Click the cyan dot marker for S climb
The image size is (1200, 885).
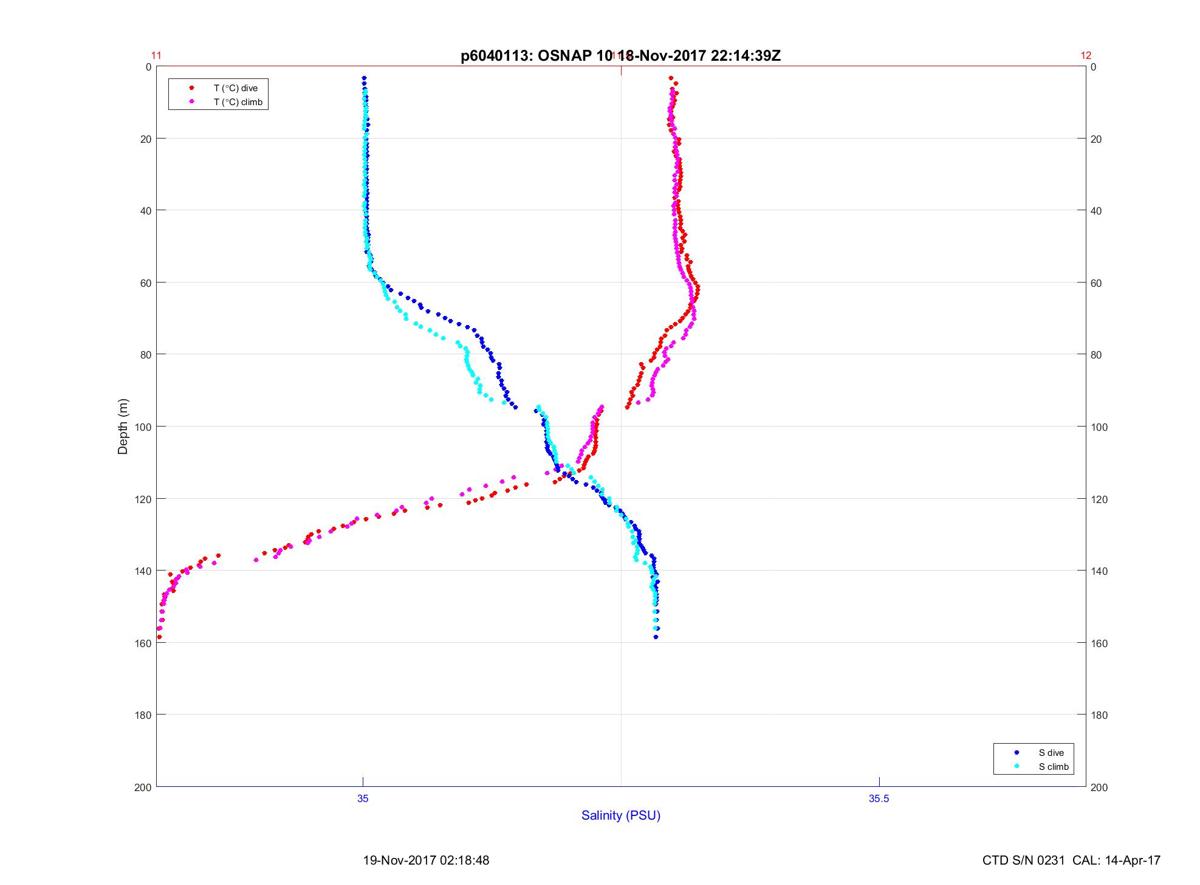(1016, 766)
